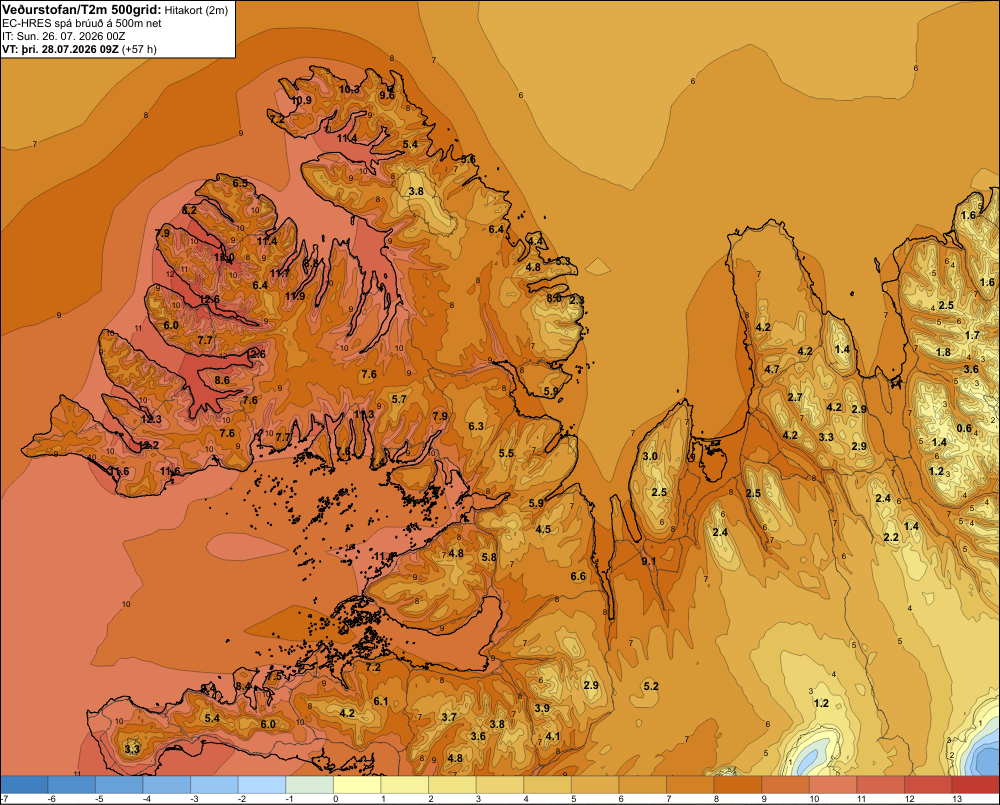Screen dimensions: 1000x805
Task: Click the 2.3 temperature value
Action: click(x=577, y=300)
